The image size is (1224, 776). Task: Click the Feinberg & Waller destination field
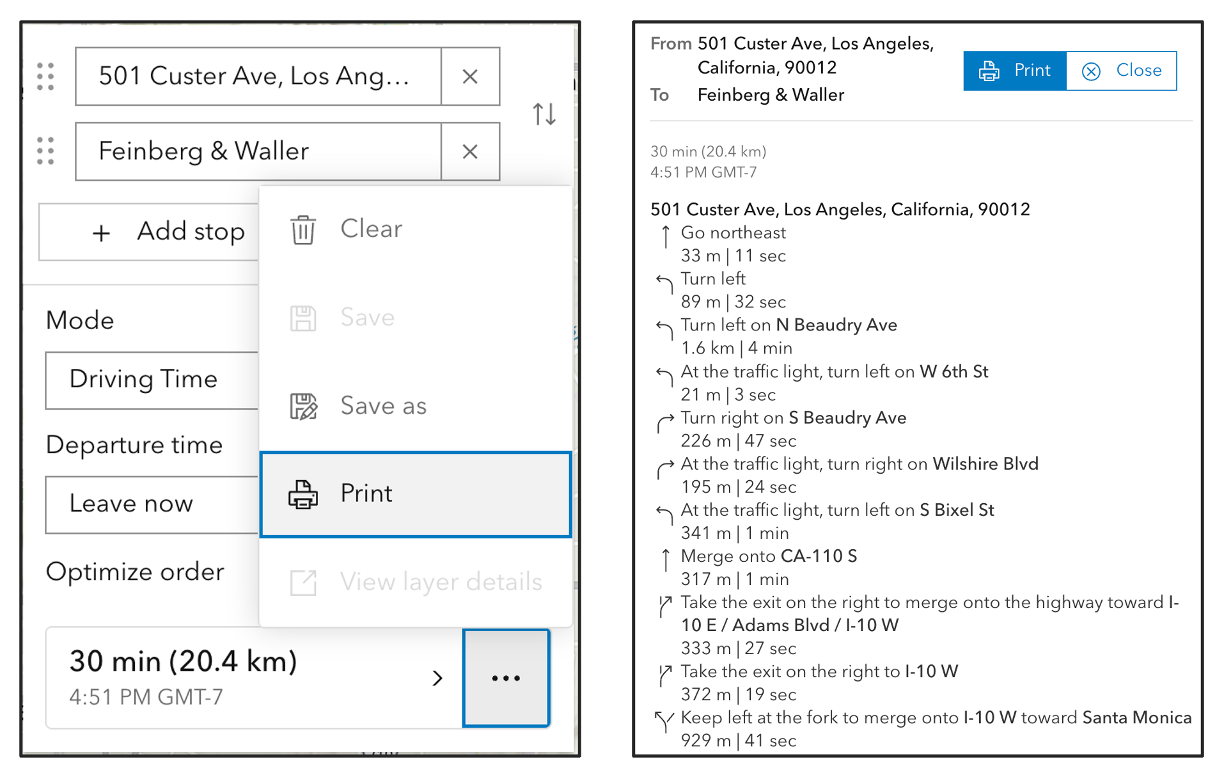258,152
